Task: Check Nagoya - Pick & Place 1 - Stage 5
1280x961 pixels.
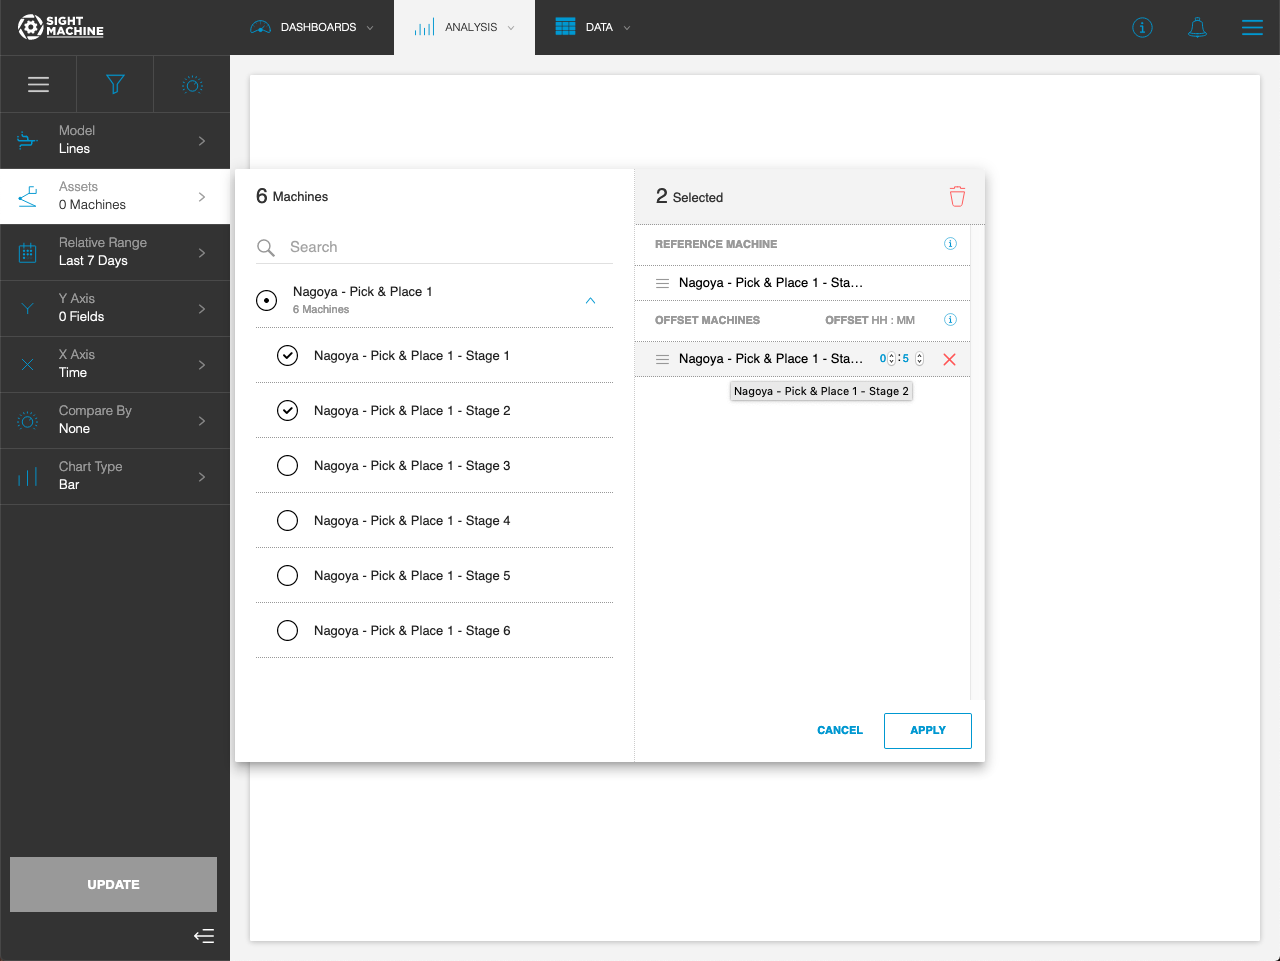Action: pyautogui.click(x=288, y=575)
